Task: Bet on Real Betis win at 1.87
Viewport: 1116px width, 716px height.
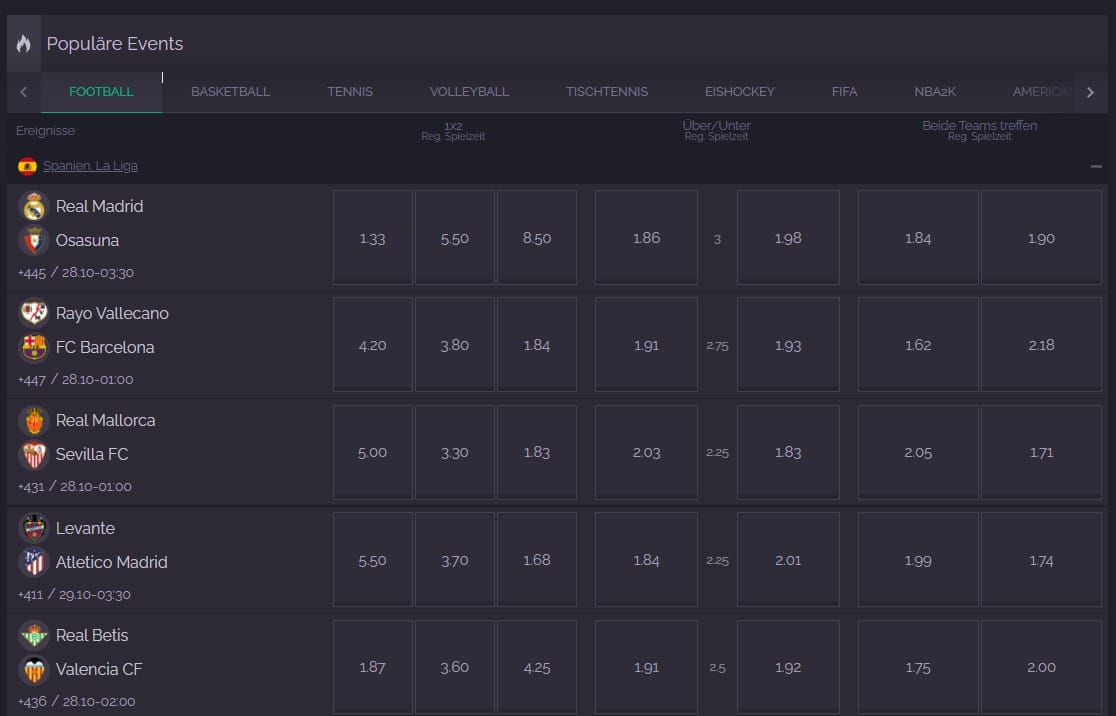Action: (x=373, y=667)
